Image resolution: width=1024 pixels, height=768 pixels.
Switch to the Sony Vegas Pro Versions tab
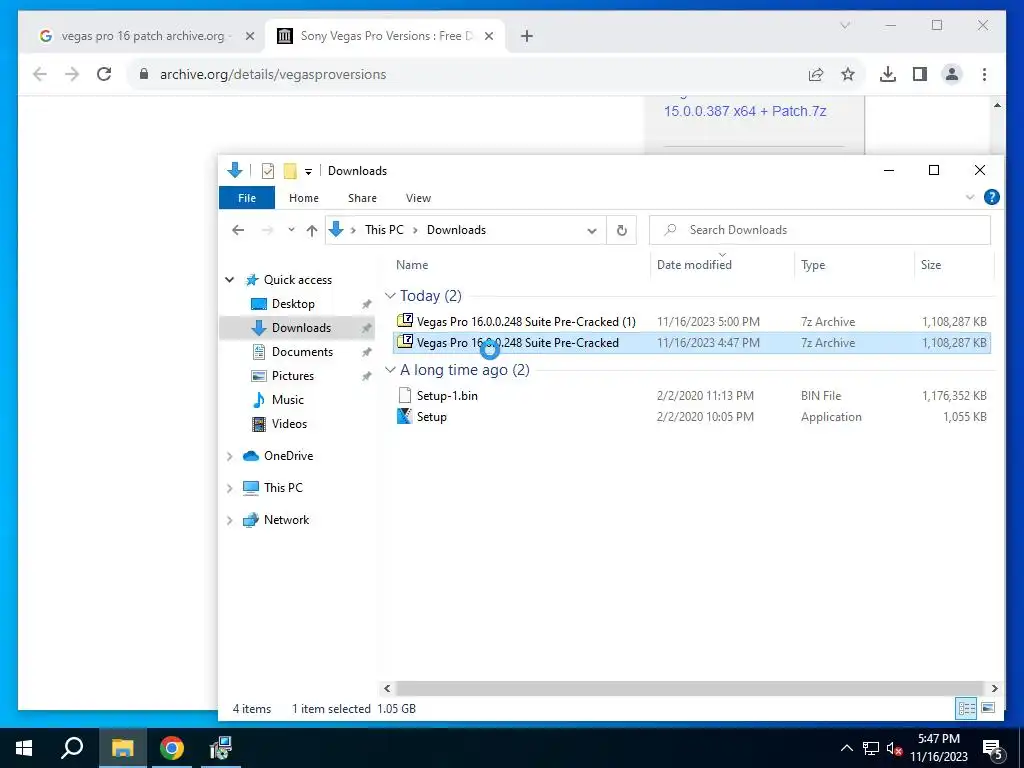click(383, 36)
